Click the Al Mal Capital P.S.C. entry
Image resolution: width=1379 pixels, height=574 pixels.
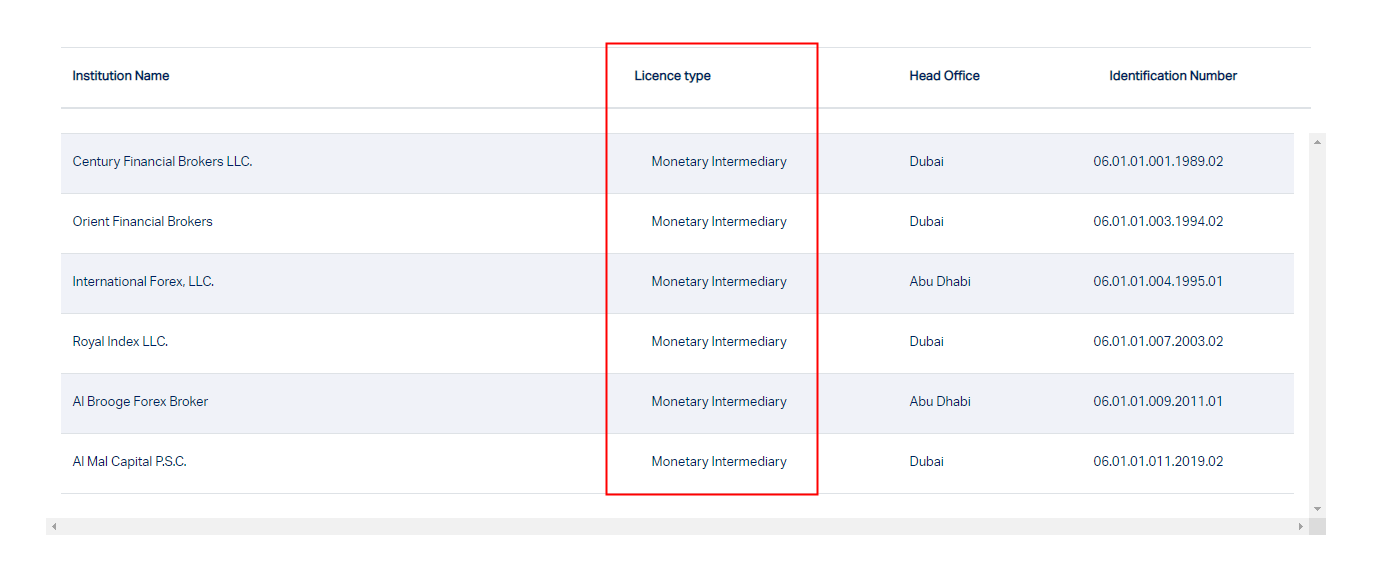[129, 462]
